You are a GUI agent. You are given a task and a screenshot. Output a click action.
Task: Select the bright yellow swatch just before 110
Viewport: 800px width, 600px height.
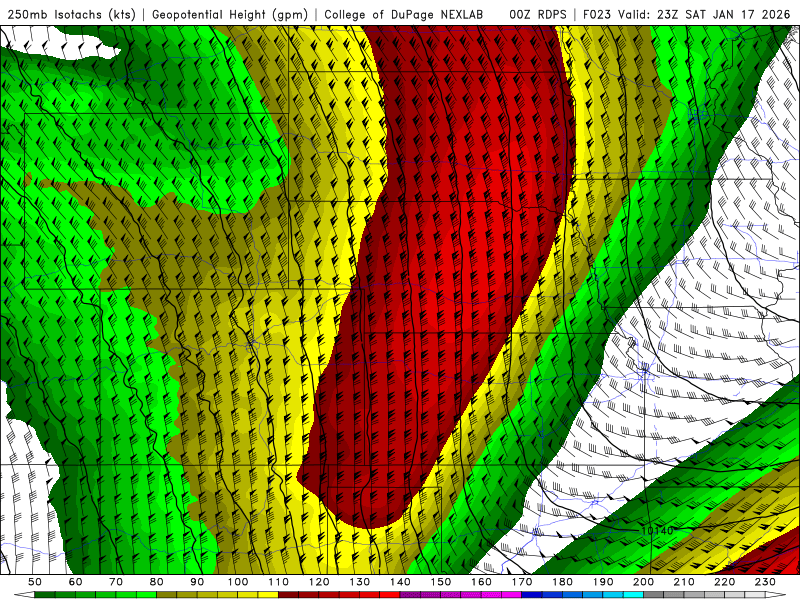point(268,595)
